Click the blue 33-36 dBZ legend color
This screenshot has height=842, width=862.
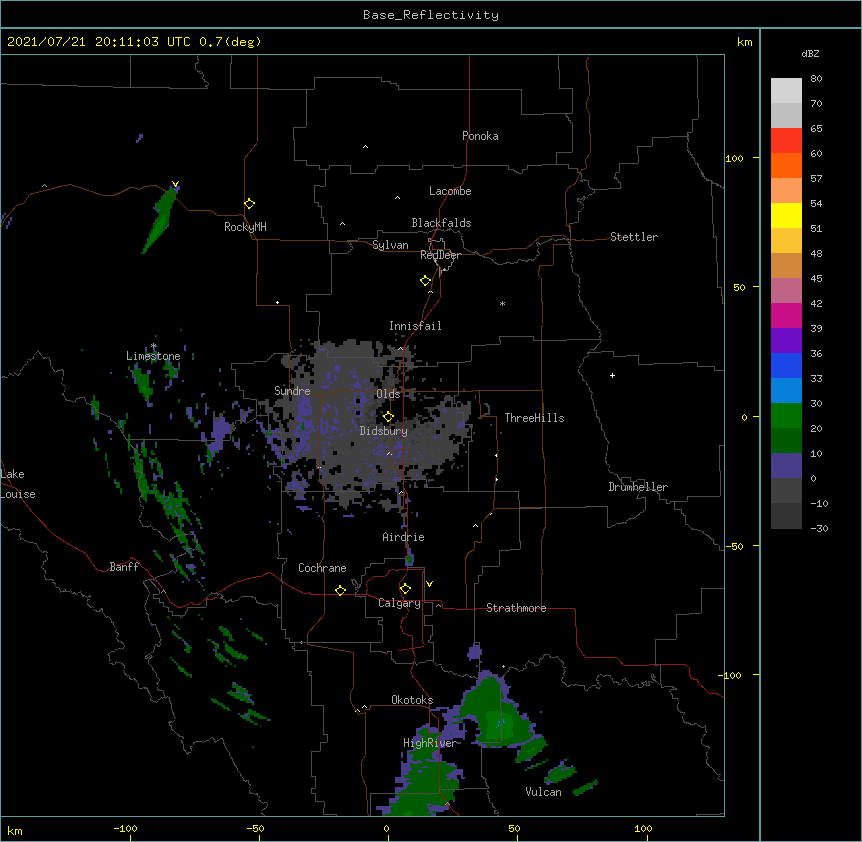[786, 365]
